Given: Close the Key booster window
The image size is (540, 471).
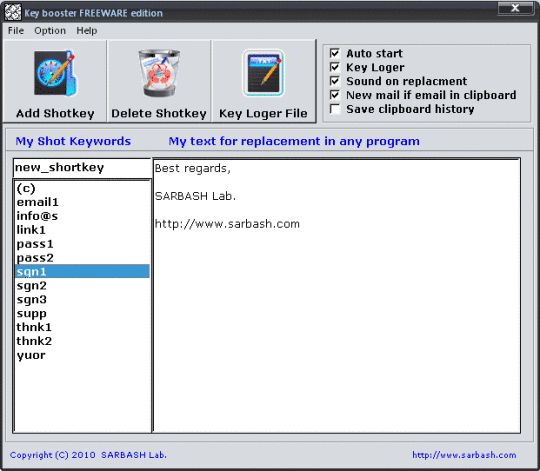Looking at the screenshot, I should coord(515,8).
